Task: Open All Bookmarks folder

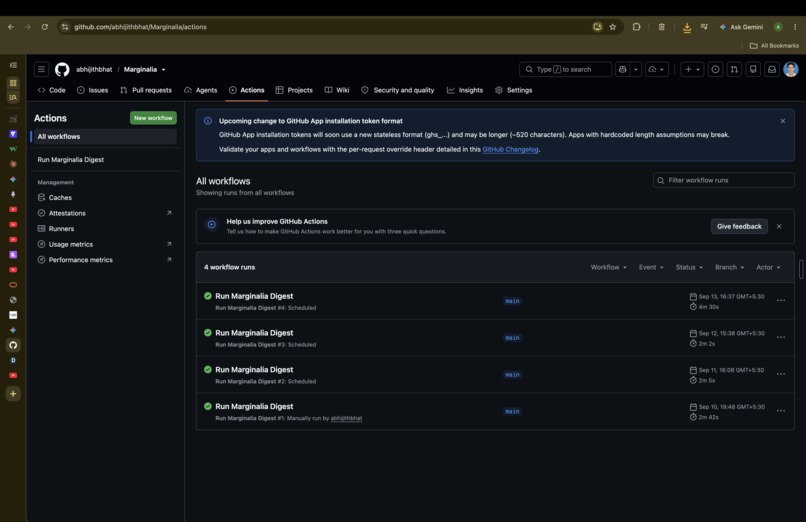Action: [774, 46]
